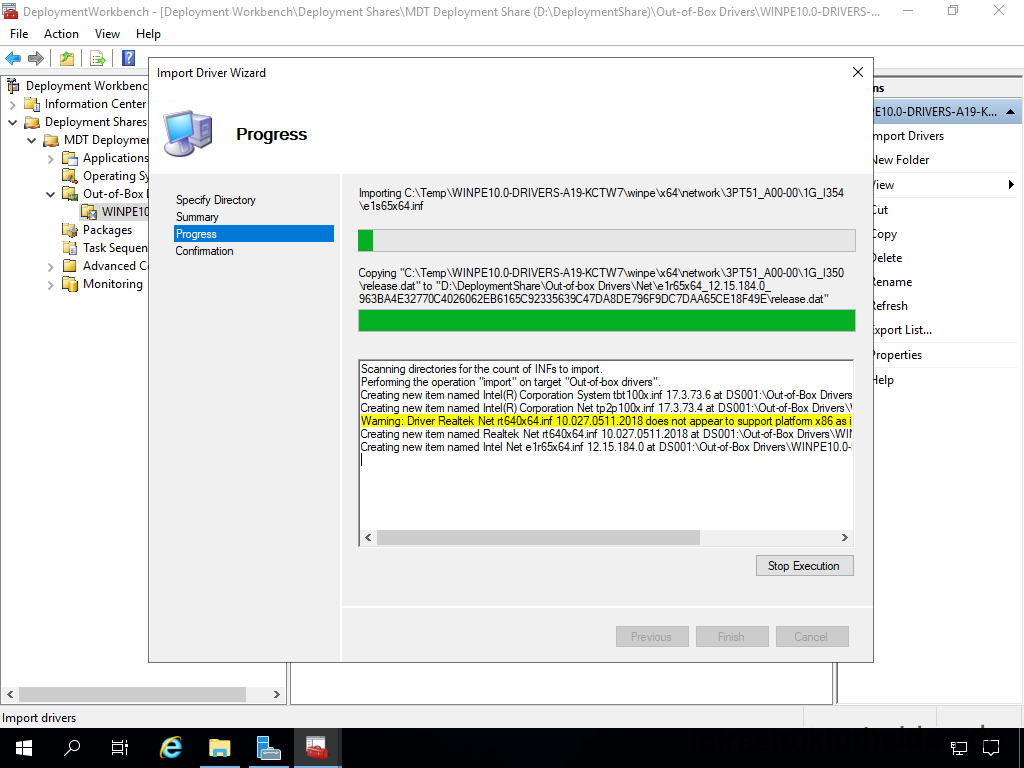Click the Monitoring node icon
This screenshot has height=768, width=1024.
pyautogui.click(x=70, y=283)
